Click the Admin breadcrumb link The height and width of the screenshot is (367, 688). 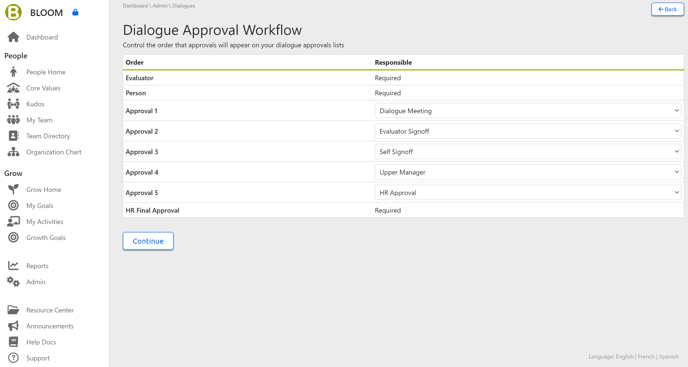point(160,6)
